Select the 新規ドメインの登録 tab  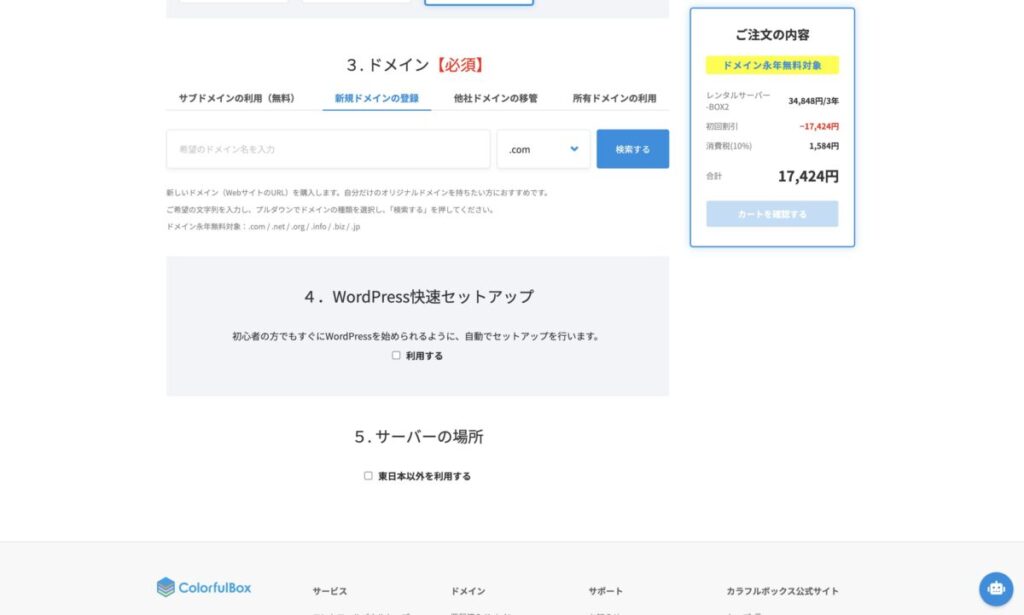tap(376, 98)
